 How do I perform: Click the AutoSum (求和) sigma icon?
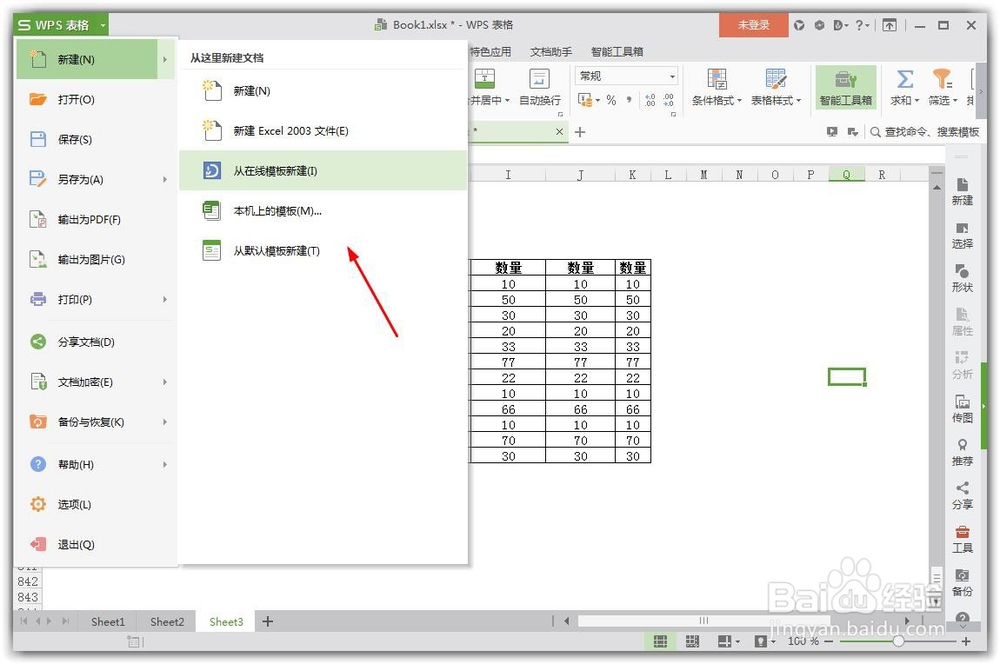[x=904, y=79]
